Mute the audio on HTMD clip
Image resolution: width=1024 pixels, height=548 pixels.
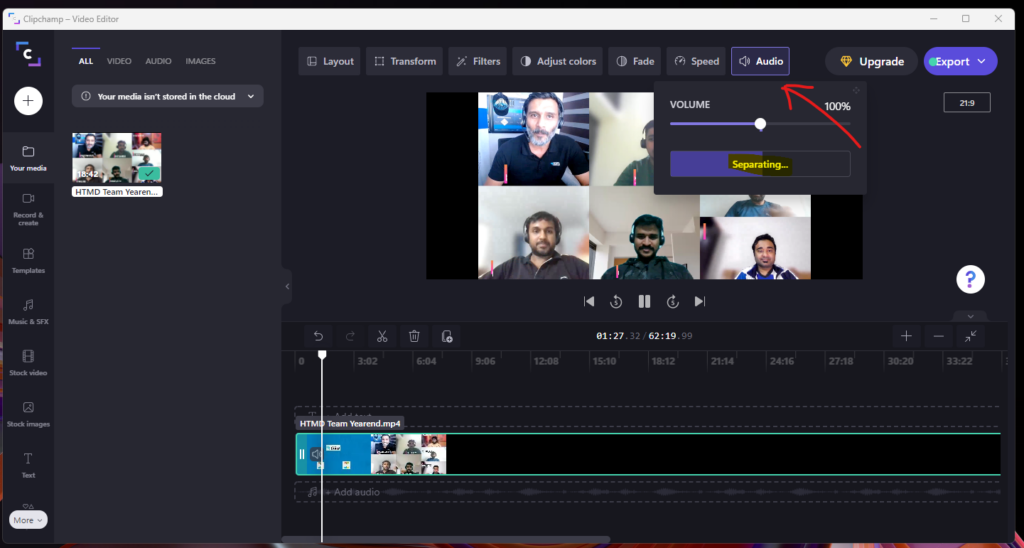tap(317, 454)
